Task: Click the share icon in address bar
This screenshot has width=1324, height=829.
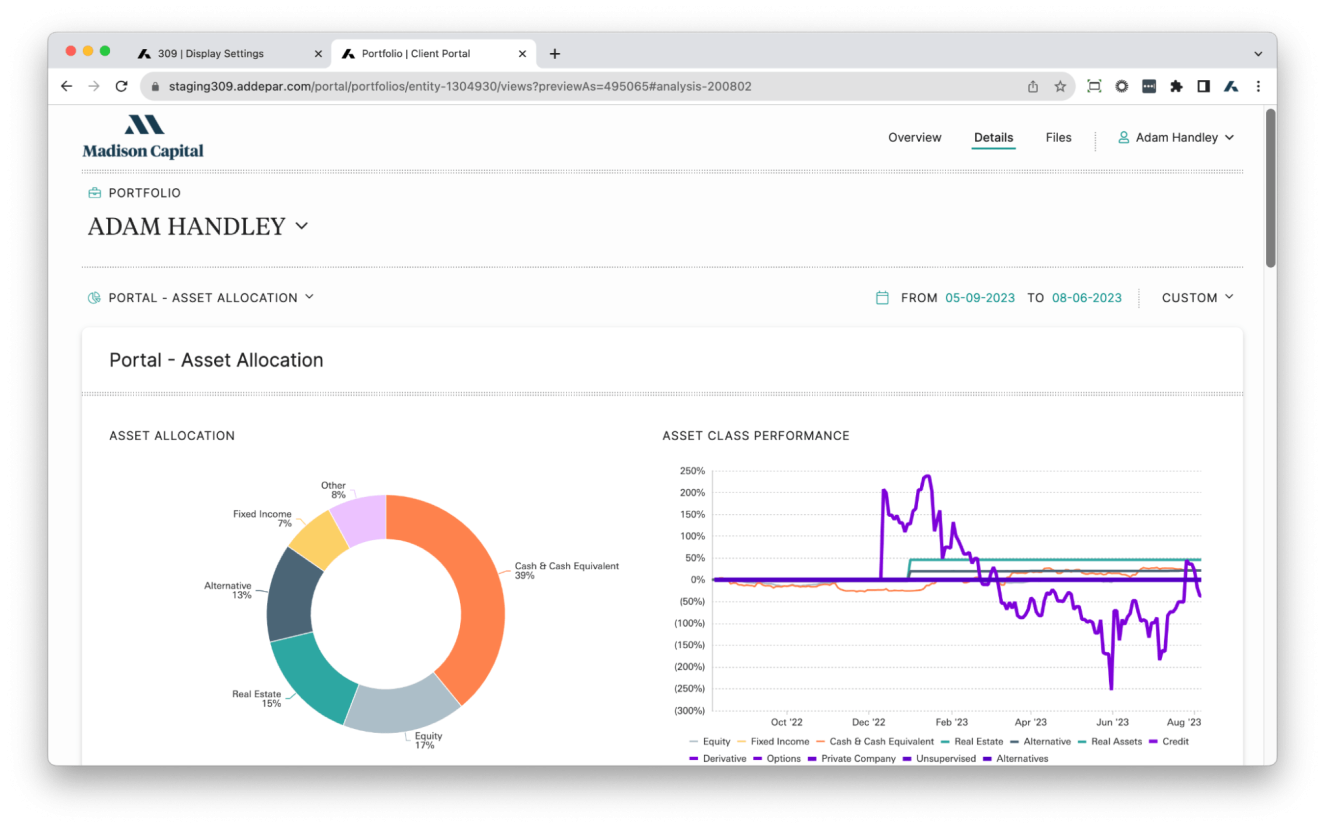Action: pyautogui.click(x=1033, y=87)
